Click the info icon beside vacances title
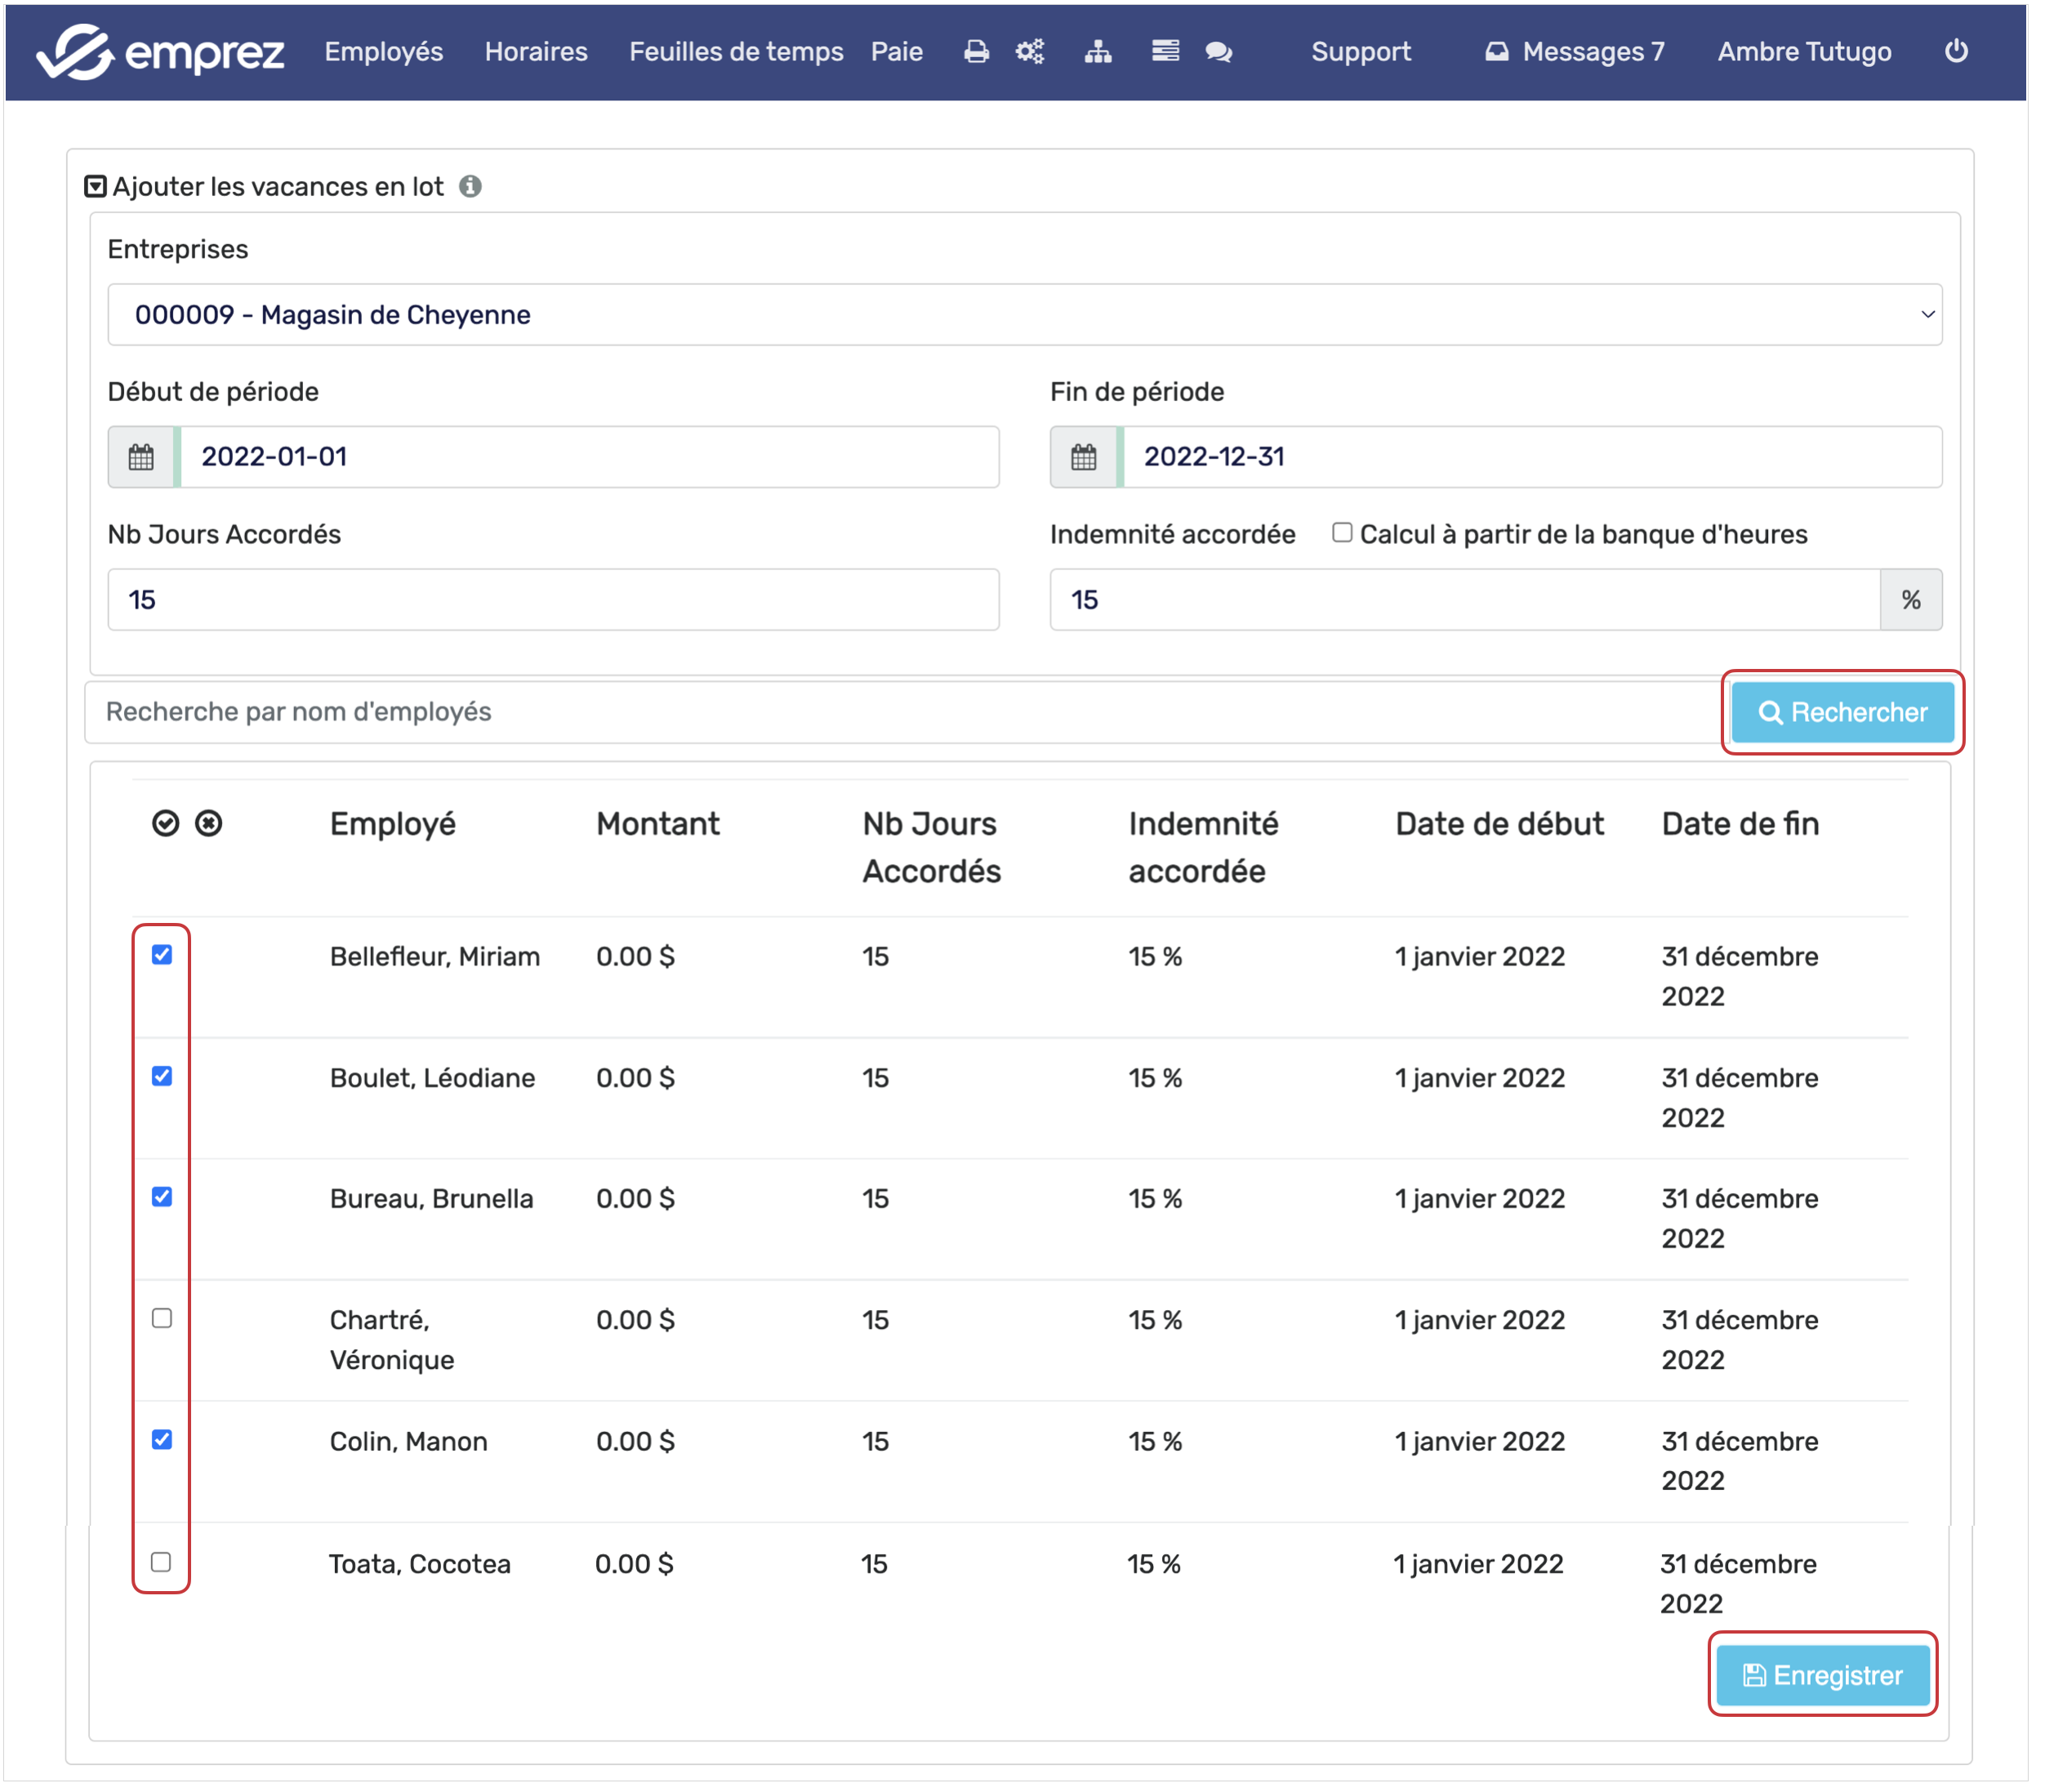This screenshot has height=1792, width=2045. pyautogui.click(x=470, y=187)
